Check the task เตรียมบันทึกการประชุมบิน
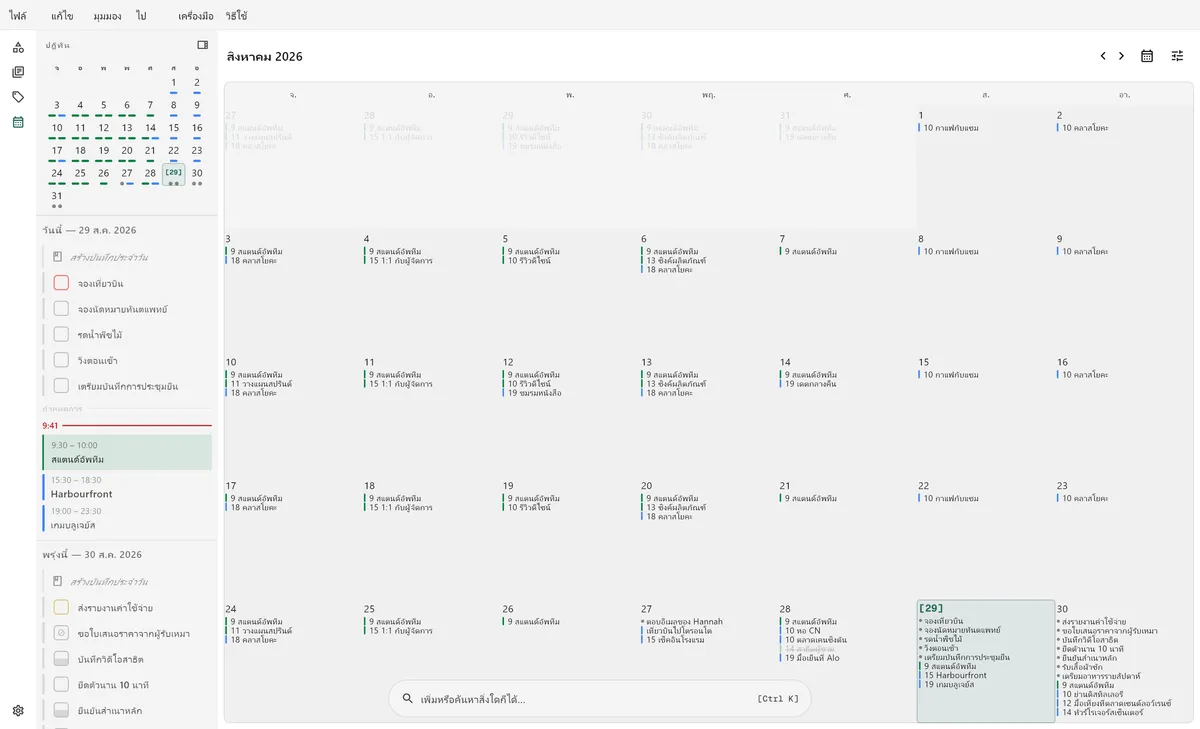1200x729 pixels. tap(61, 386)
